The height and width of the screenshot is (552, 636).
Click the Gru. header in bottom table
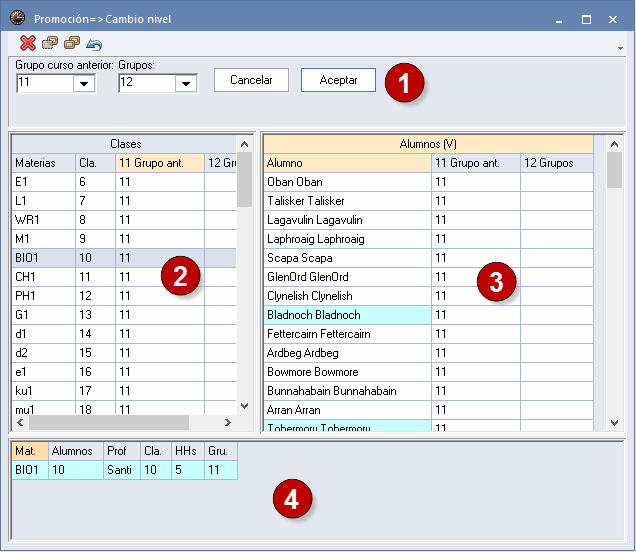[221, 451]
